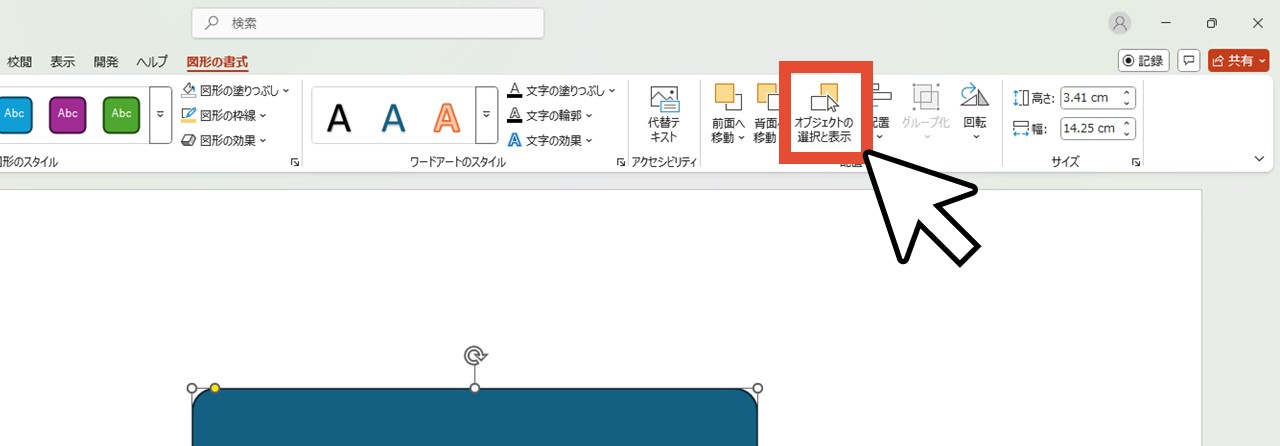Viewport: 1280px width, 446px height.
Task: Open the comments pane icon
Action: pos(1189,61)
